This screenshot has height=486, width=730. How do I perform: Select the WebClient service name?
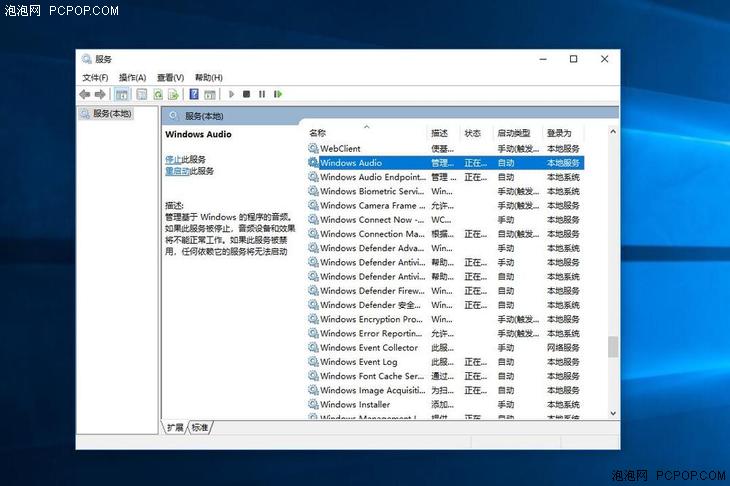click(x=340, y=148)
